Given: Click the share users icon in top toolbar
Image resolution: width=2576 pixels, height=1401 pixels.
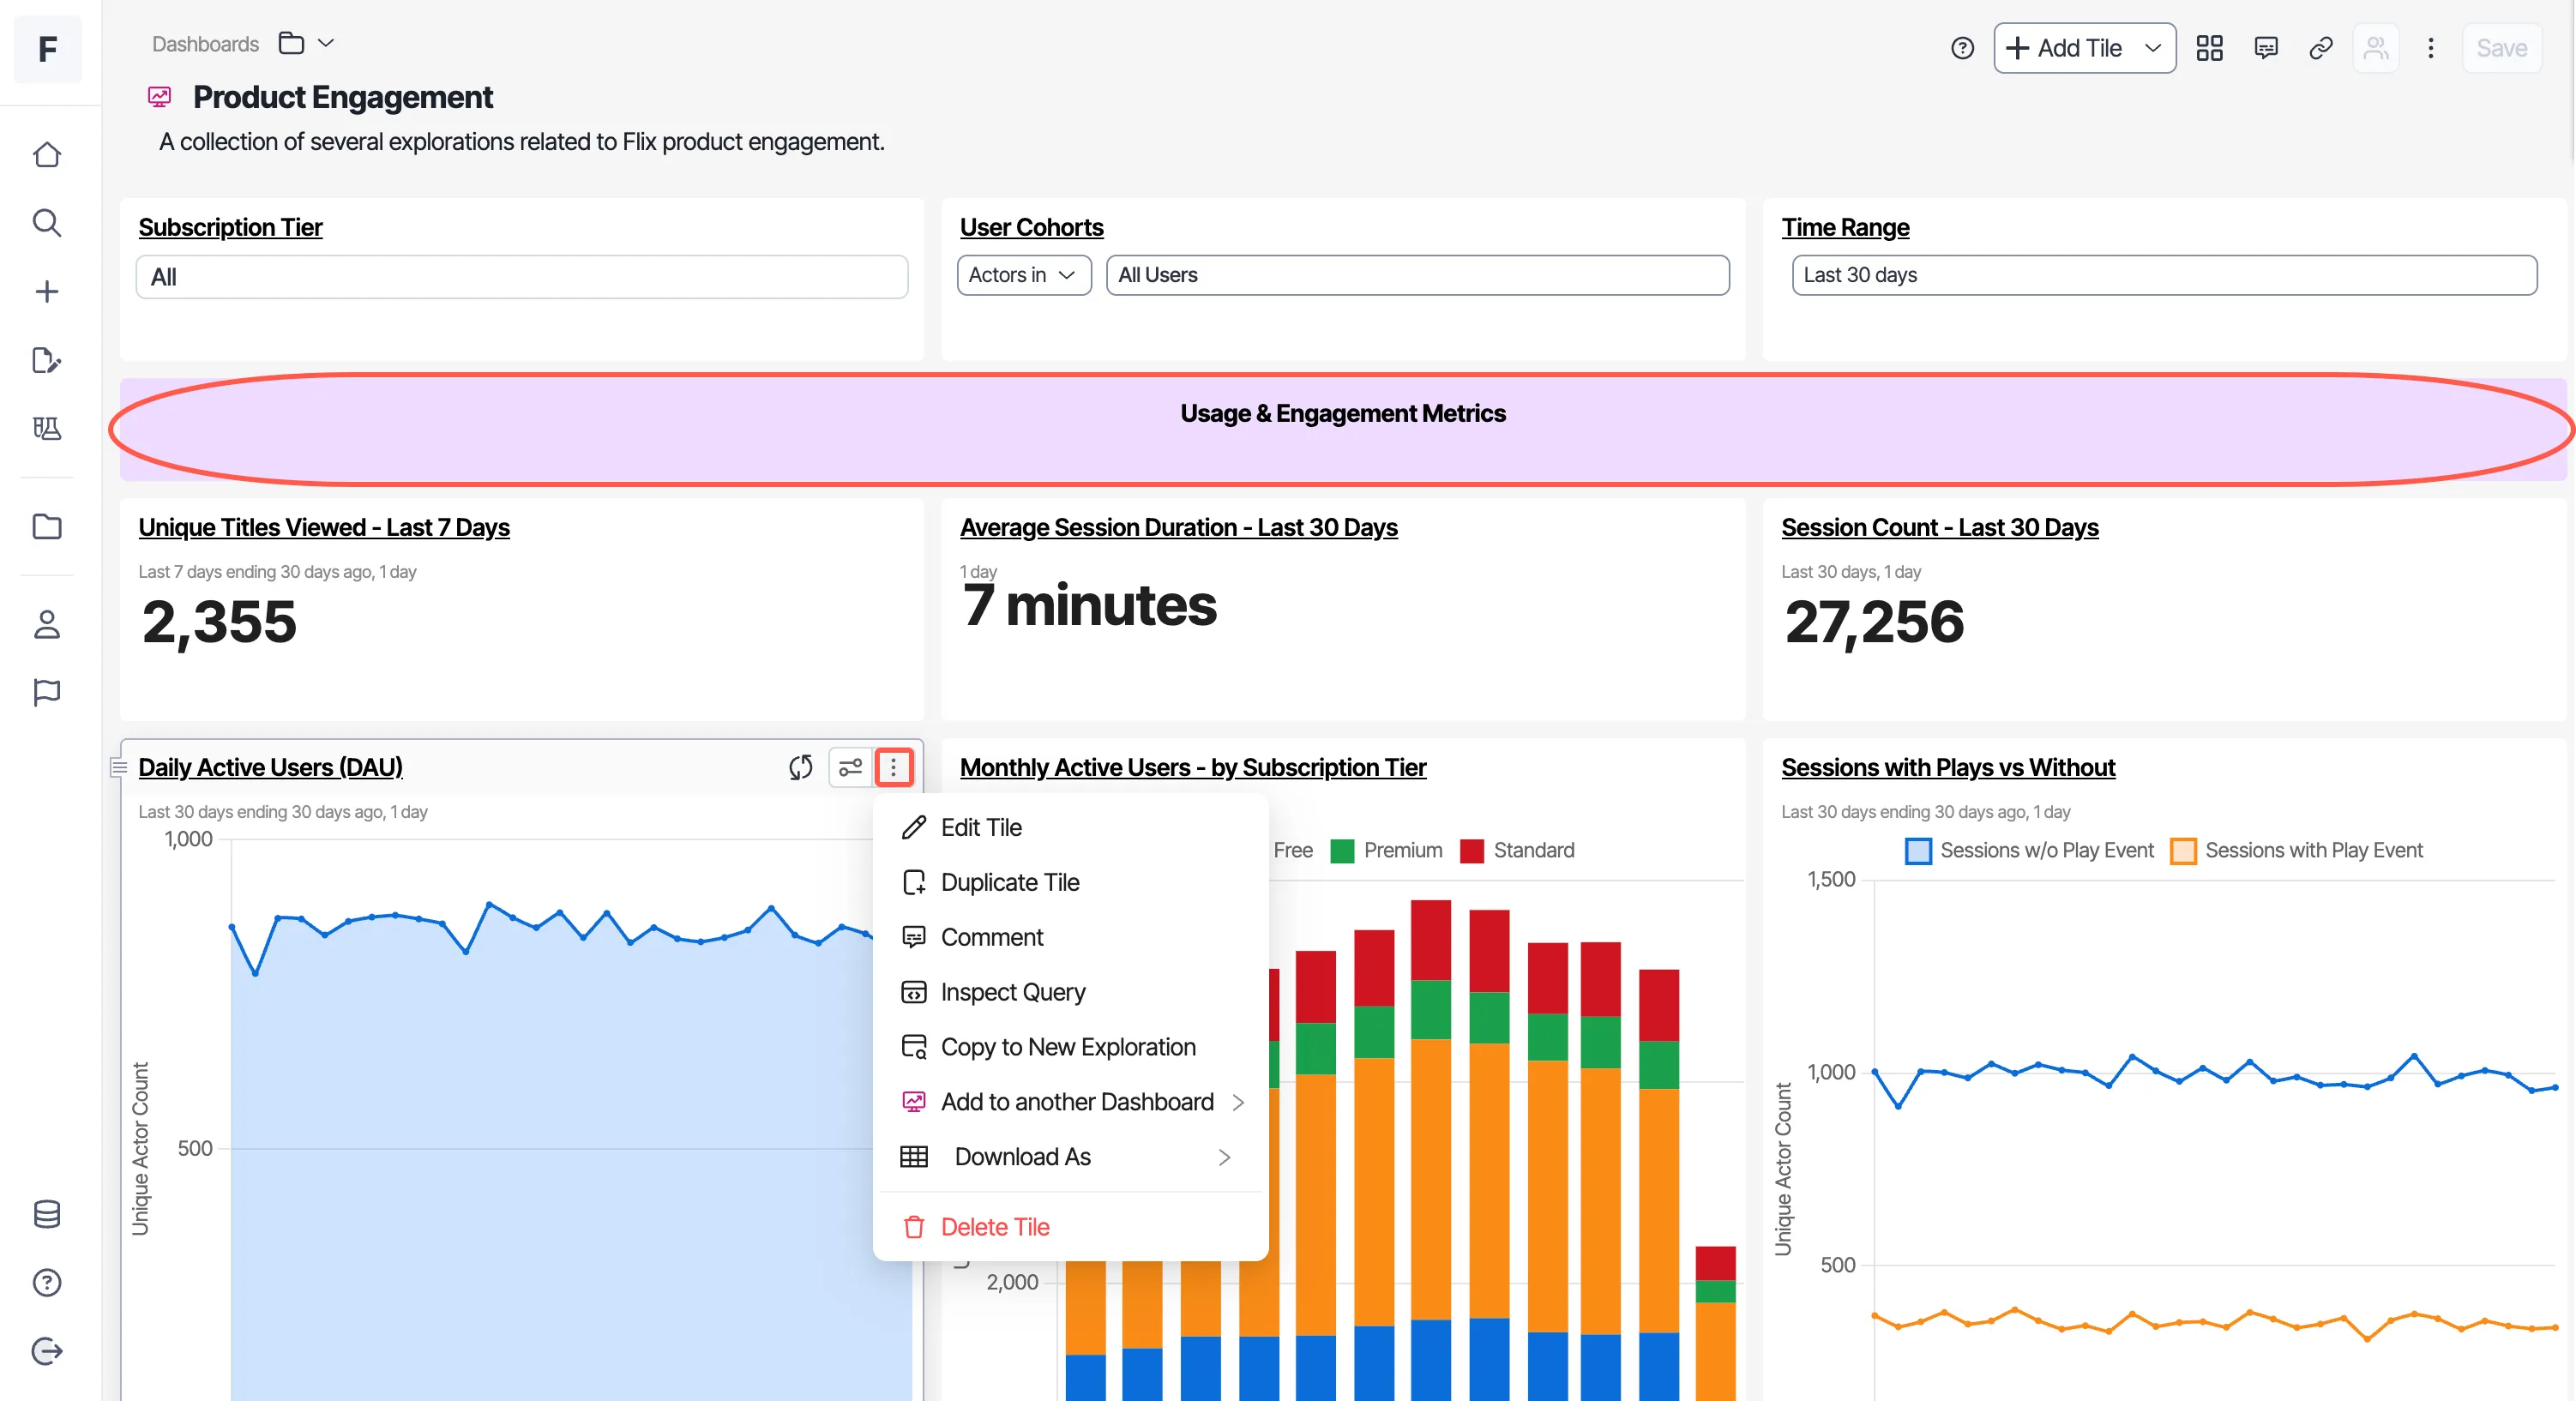Looking at the screenshot, I should coord(2376,48).
